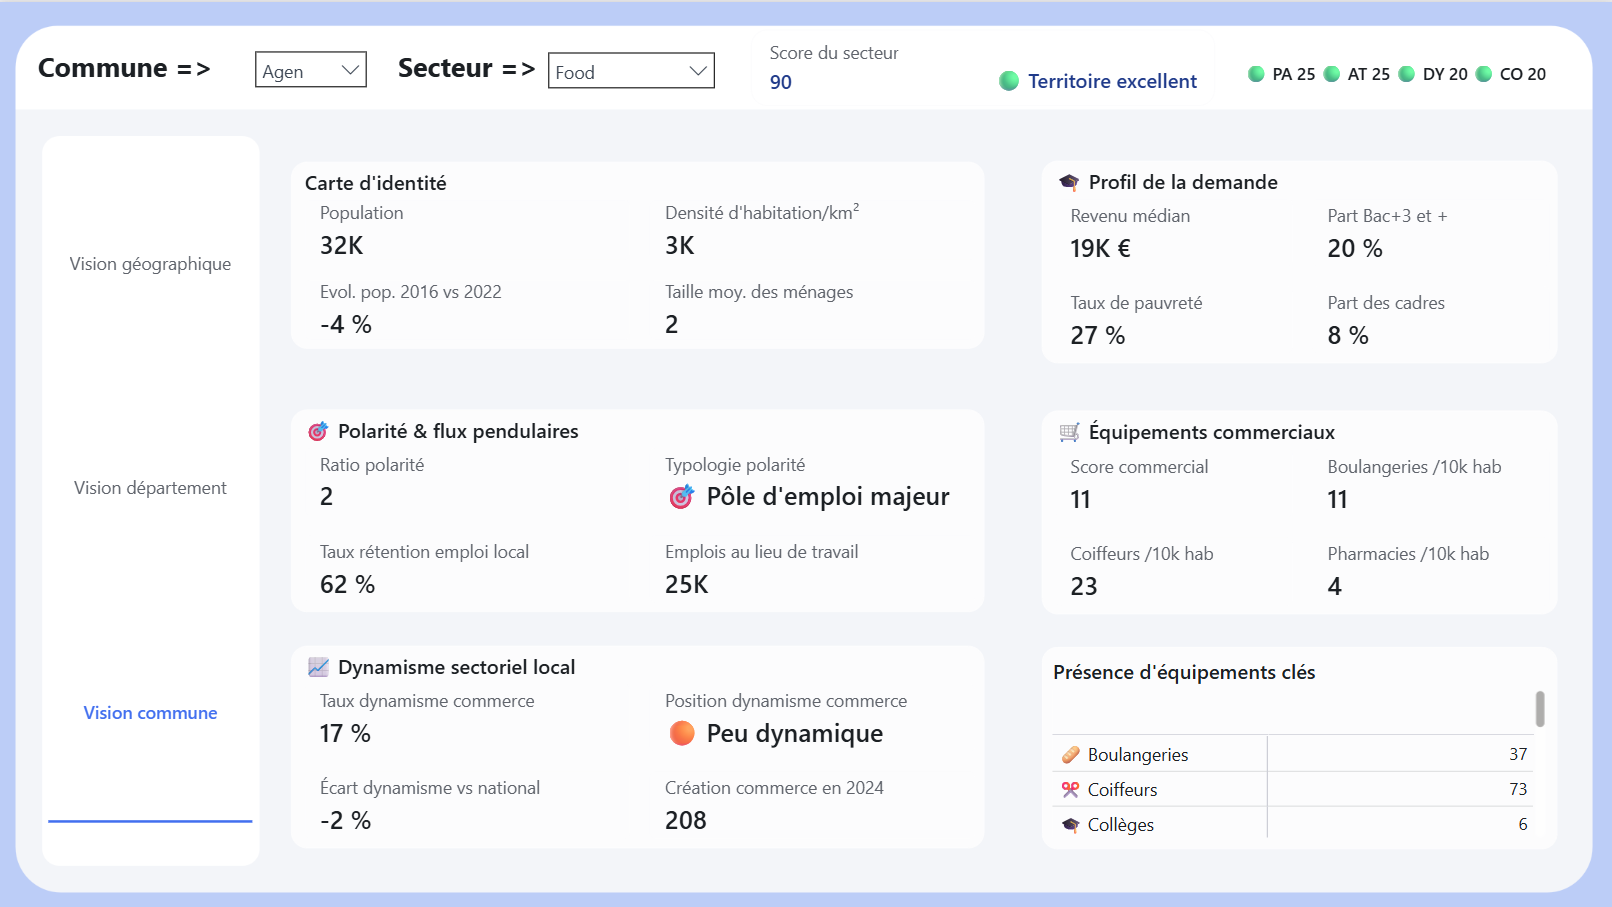This screenshot has width=1612, height=907.
Task: Click the orange dot beside Peu dynamique
Action: (x=681, y=733)
